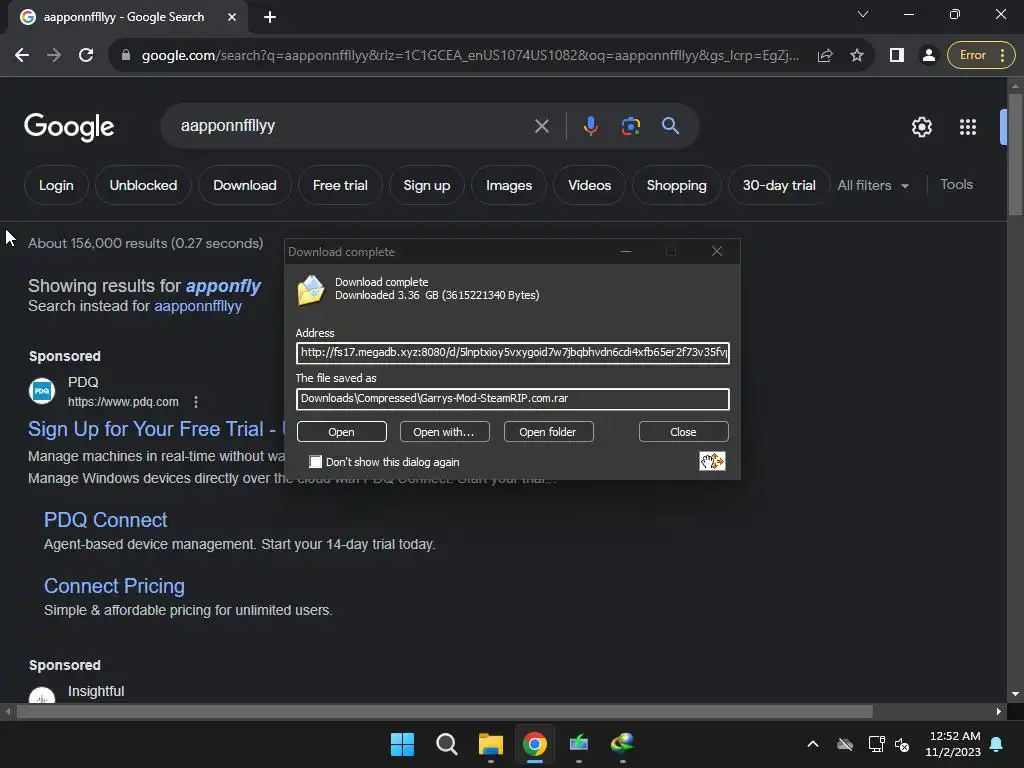
Task: Open the Google apps grid
Action: [968, 127]
